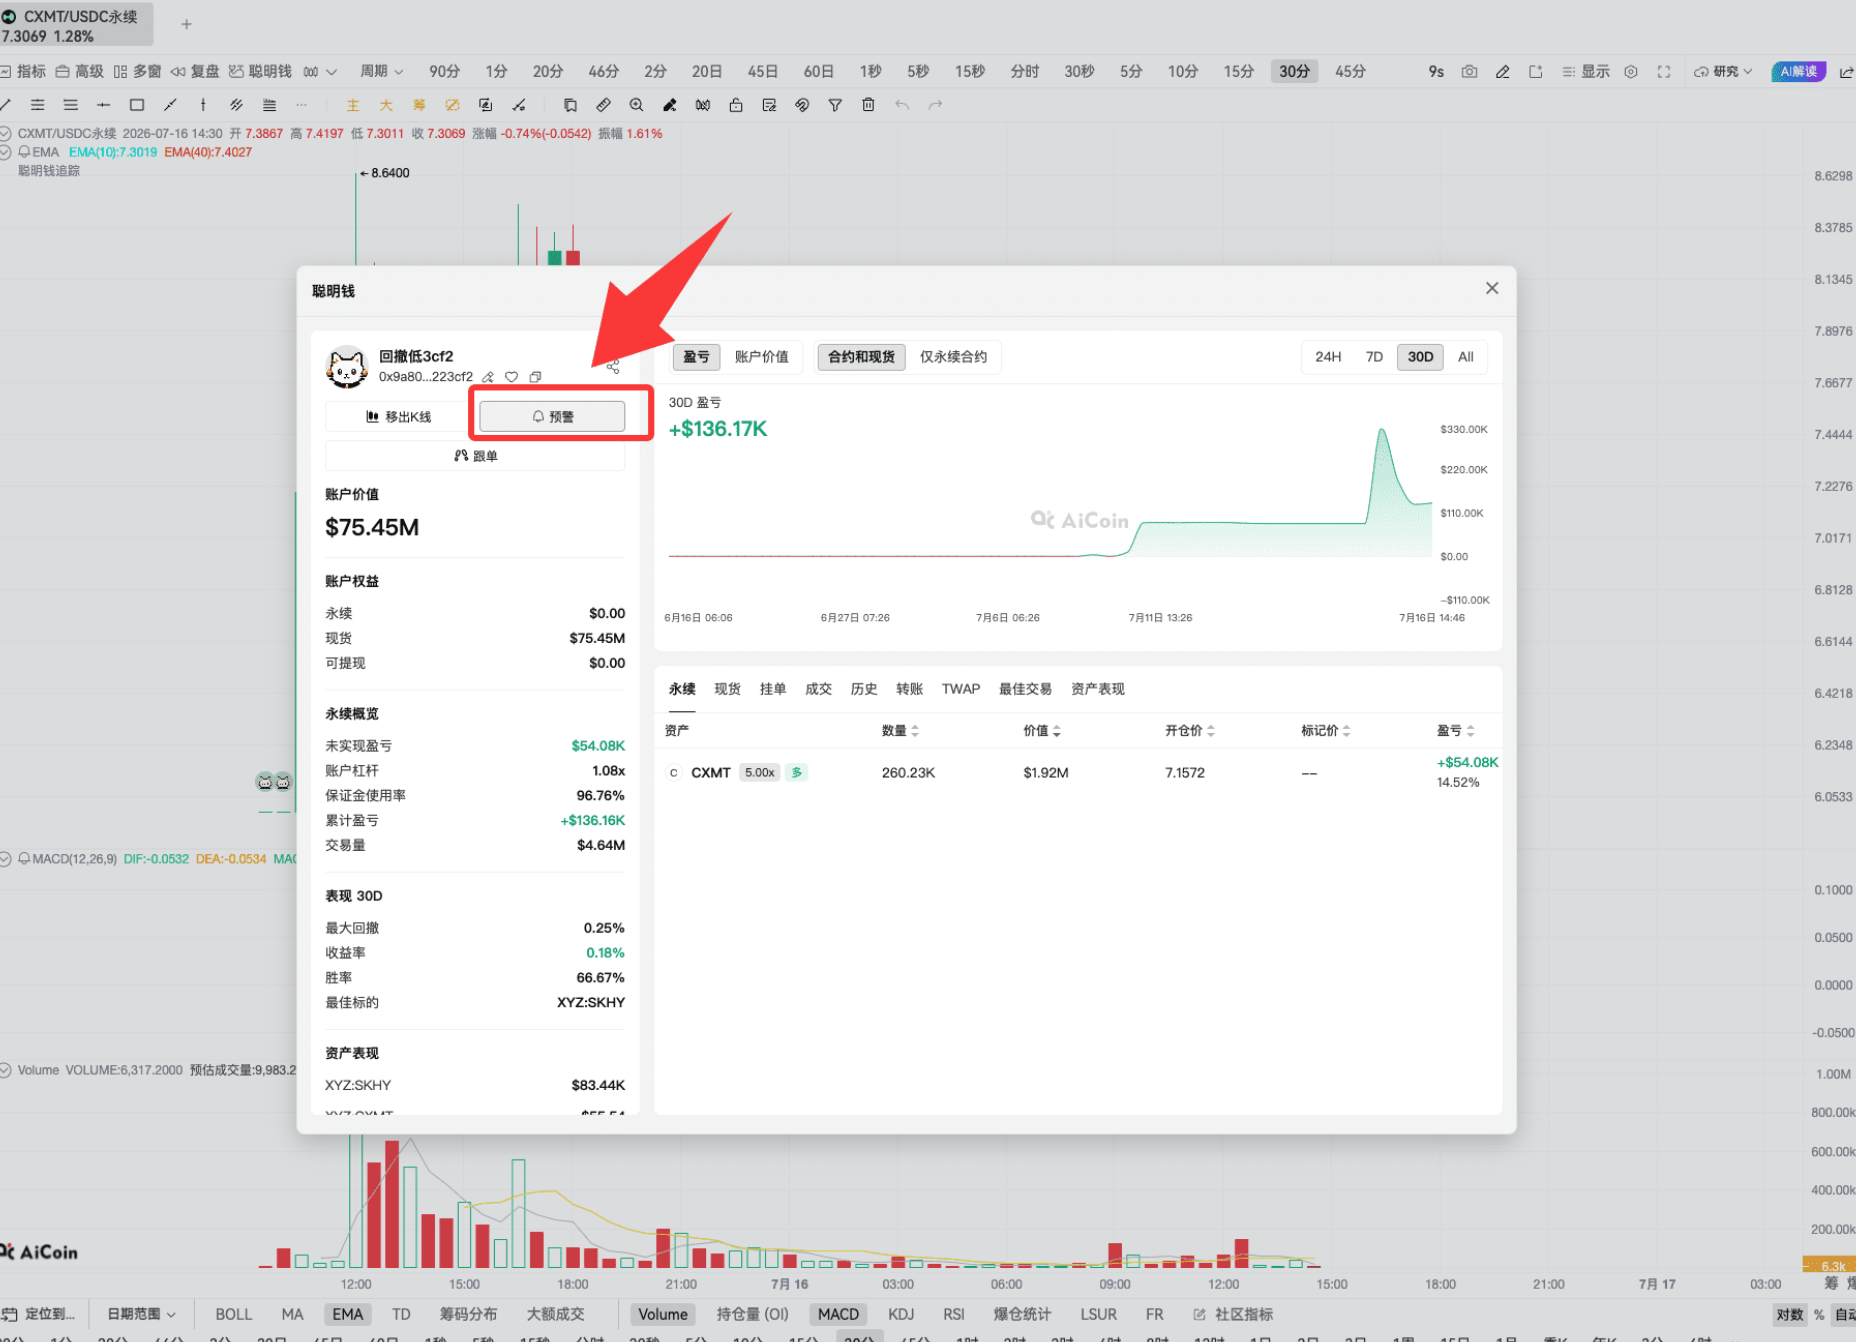Select 合约和现货 scope
Screen dimensions: 1856x1342
[861, 357]
